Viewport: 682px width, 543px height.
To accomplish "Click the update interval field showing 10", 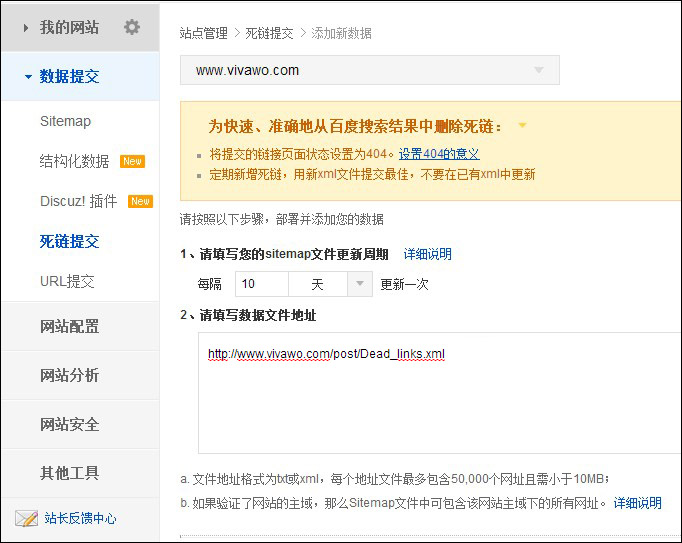I will pyautogui.click(x=262, y=284).
